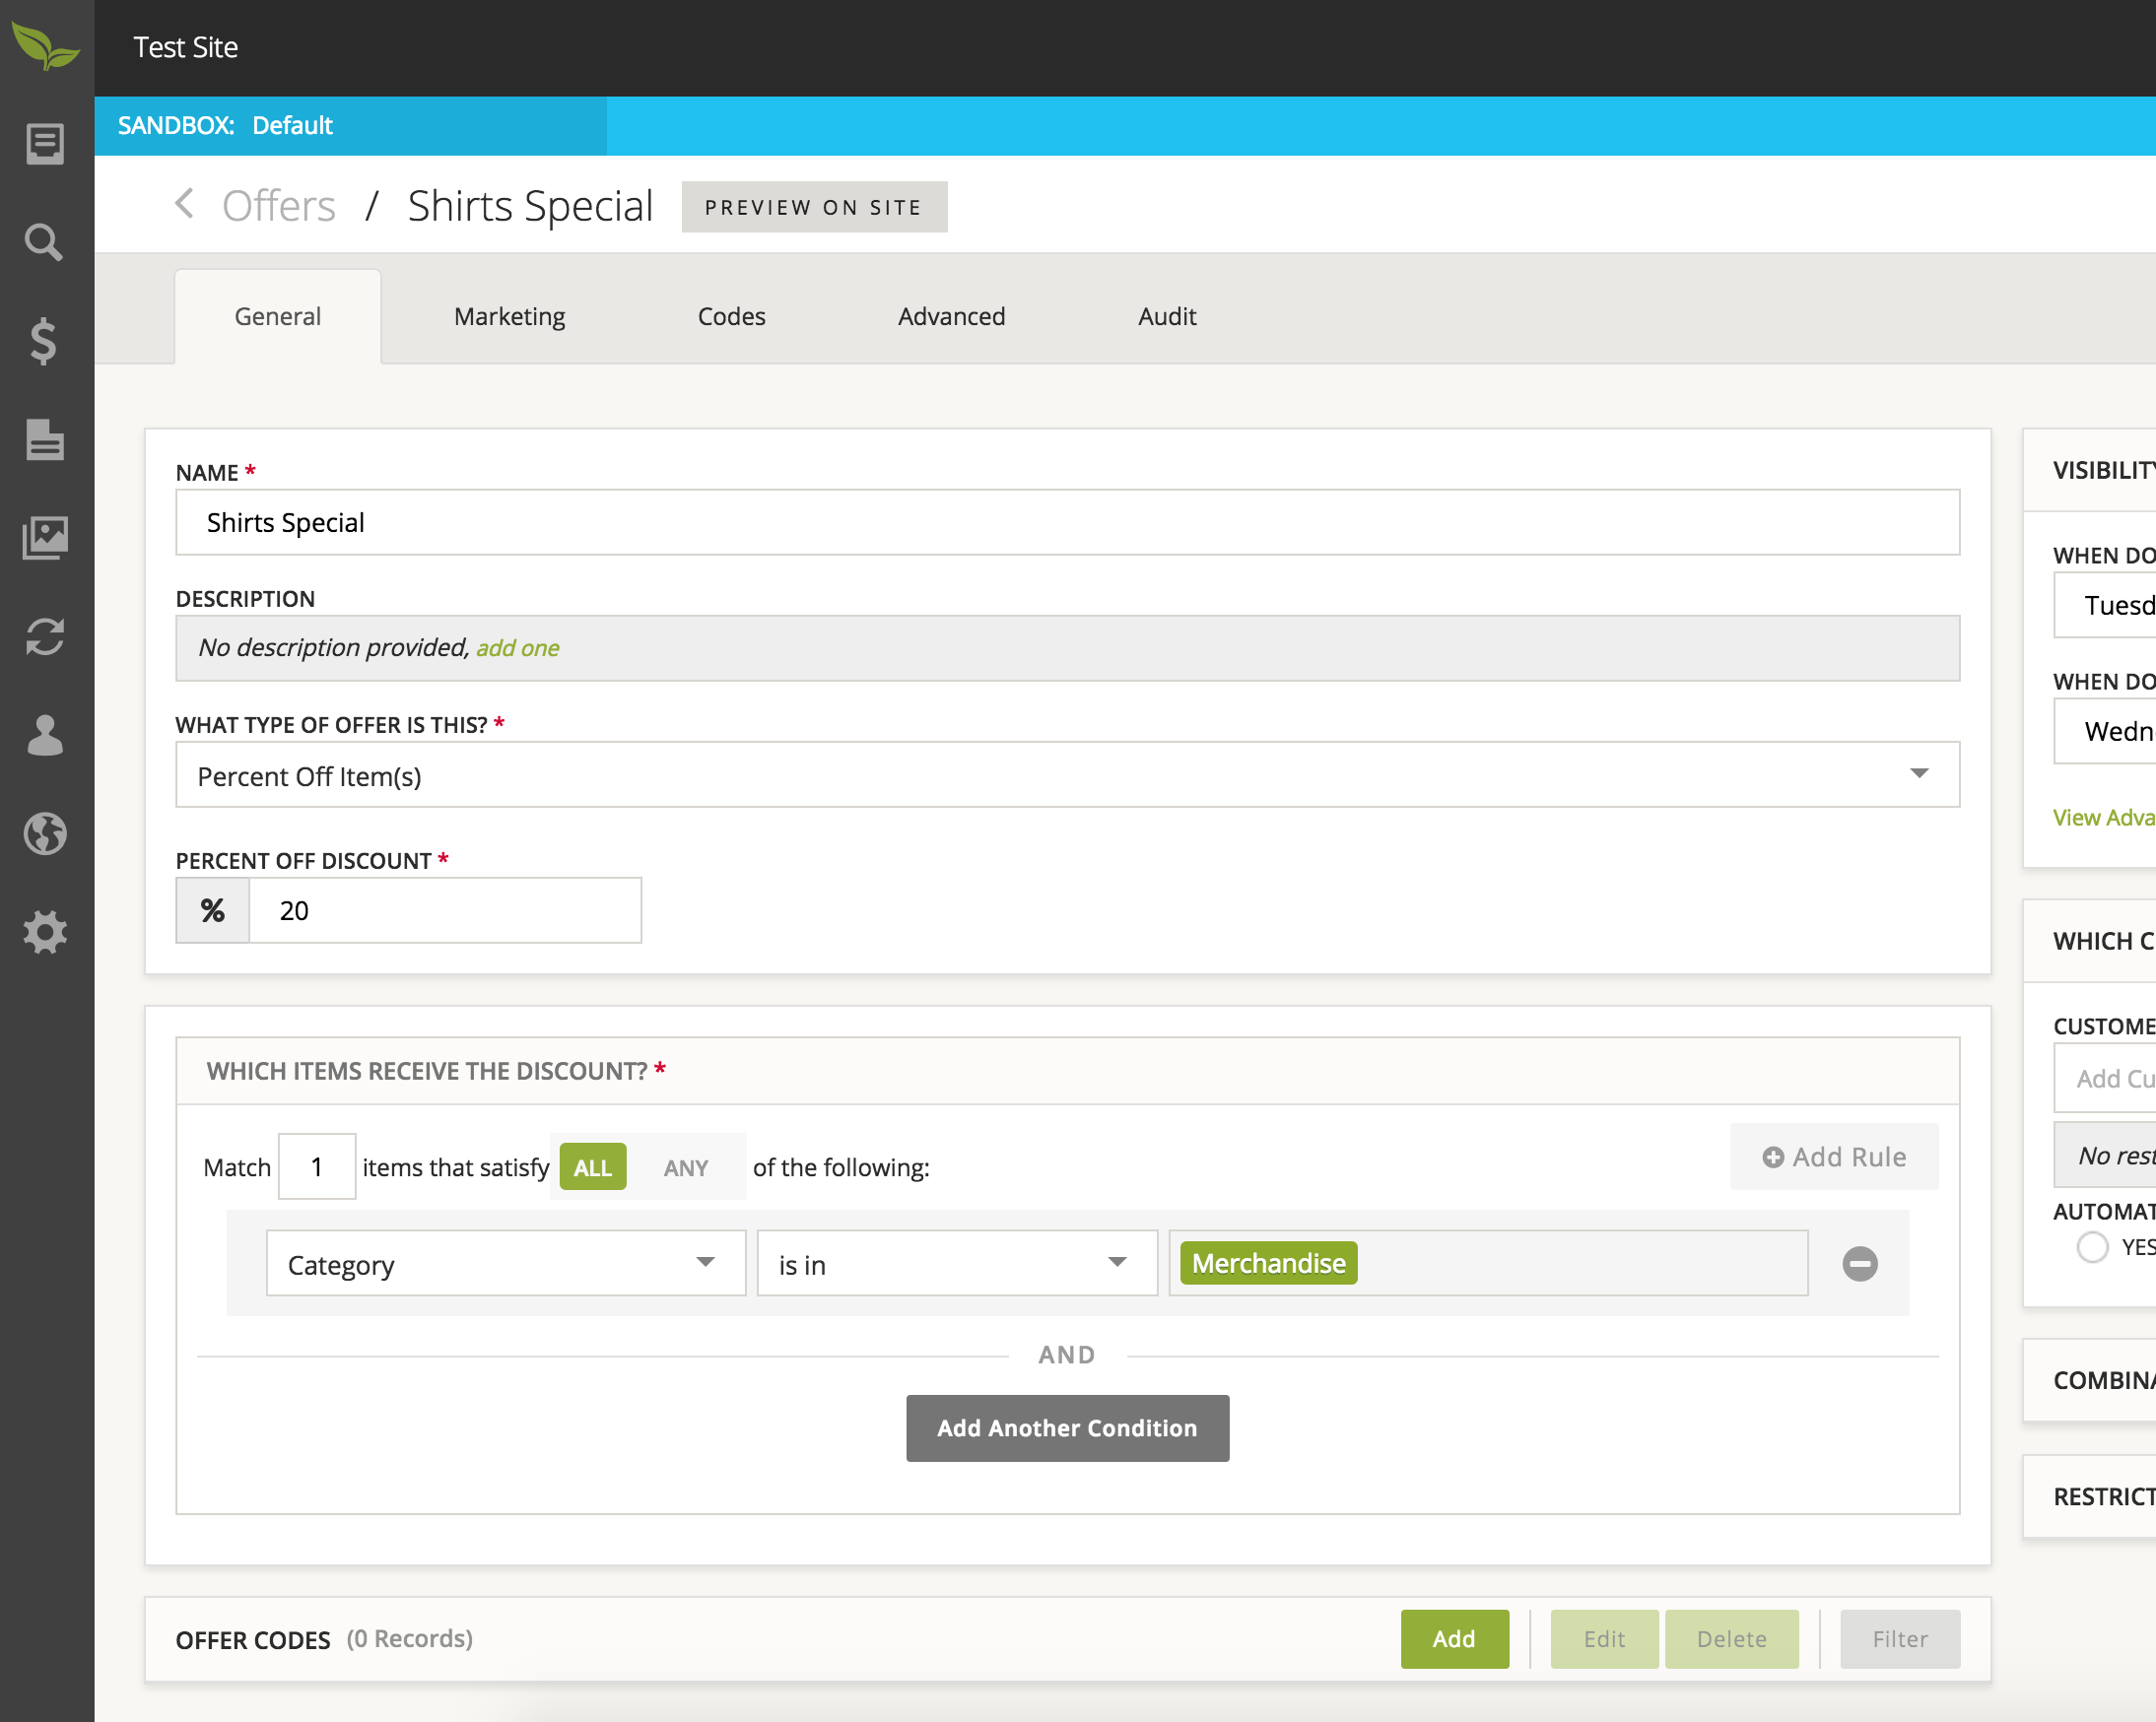2156x1722 pixels.
Task: Open the documents section from the sidebar
Action: pyautogui.click(x=45, y=441)
